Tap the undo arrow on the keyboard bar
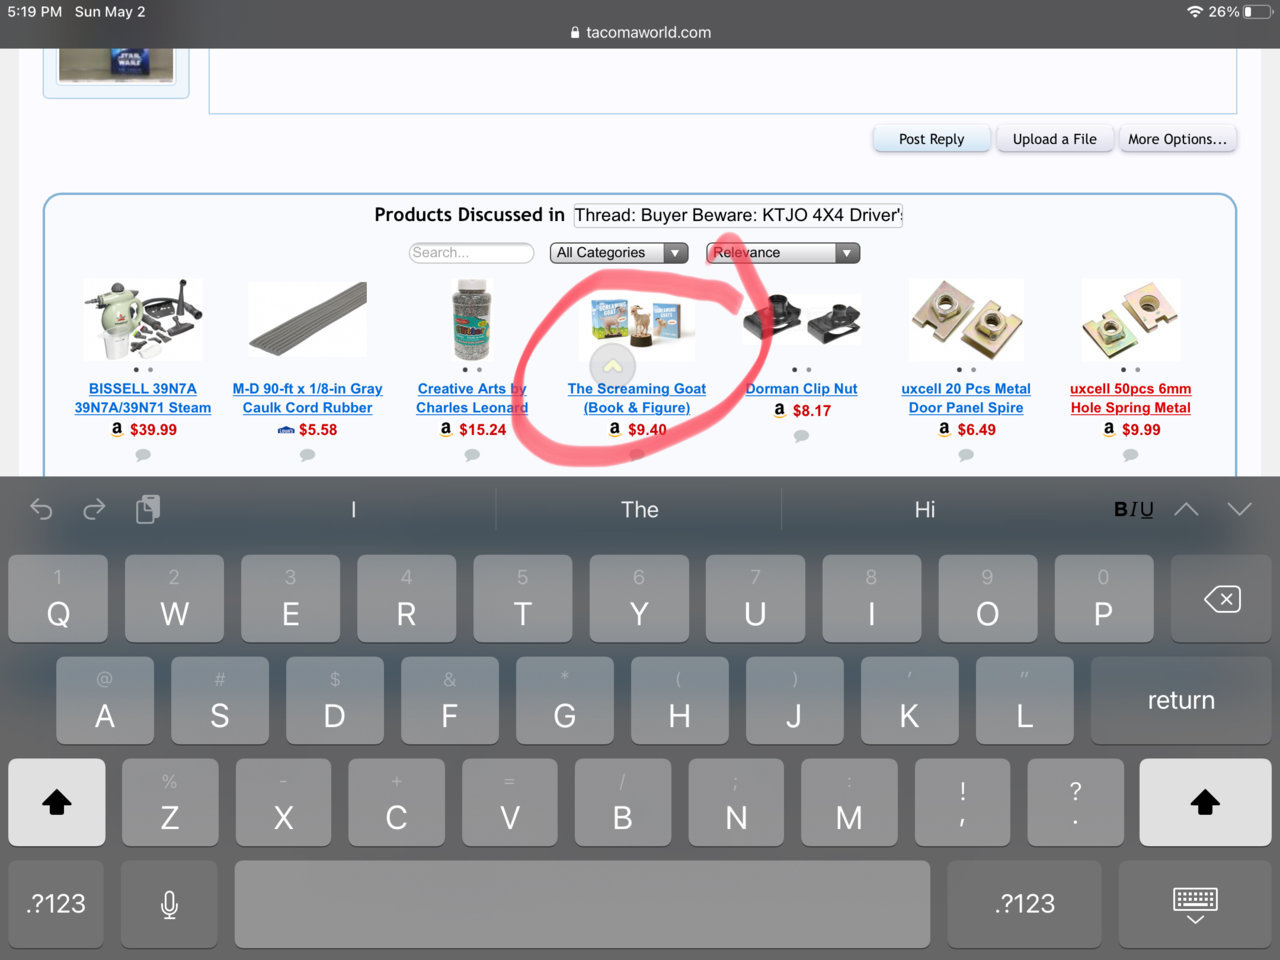Viewport: 1280px width, 960px height. (x=41, y=509)
